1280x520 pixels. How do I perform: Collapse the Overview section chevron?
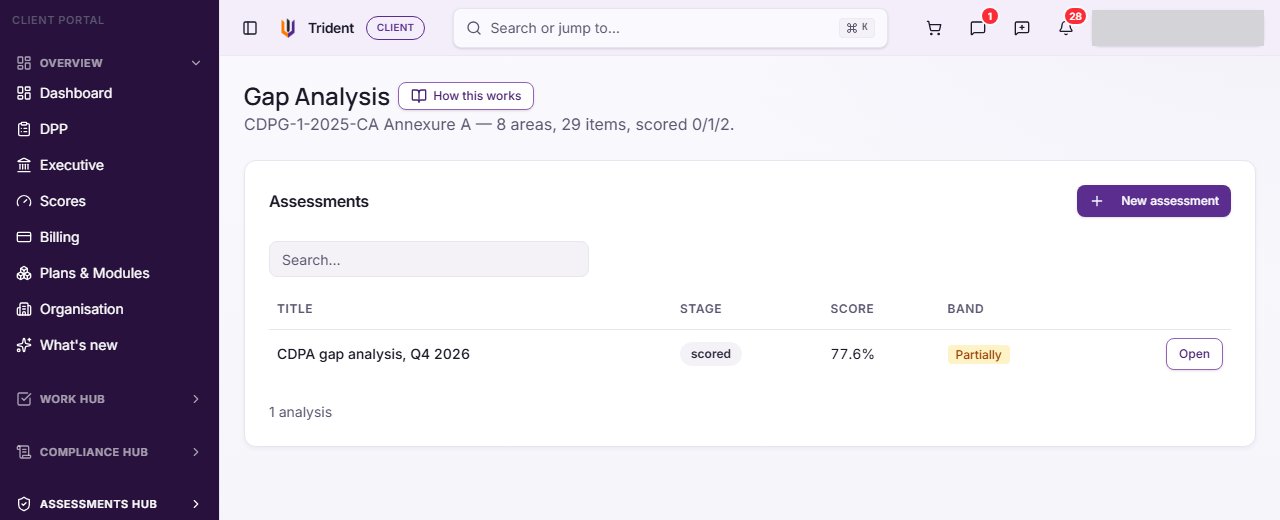(x=196, y=63)
